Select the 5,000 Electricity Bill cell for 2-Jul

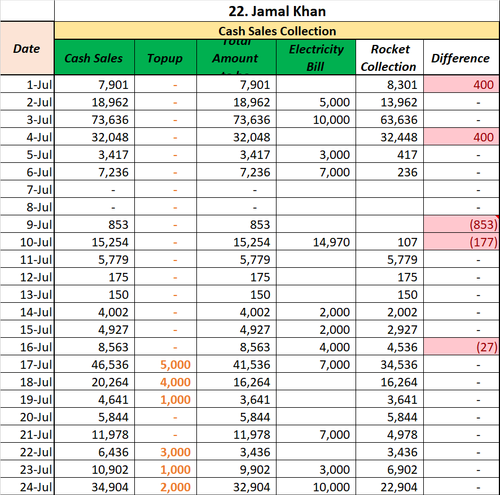click(316, 102)
